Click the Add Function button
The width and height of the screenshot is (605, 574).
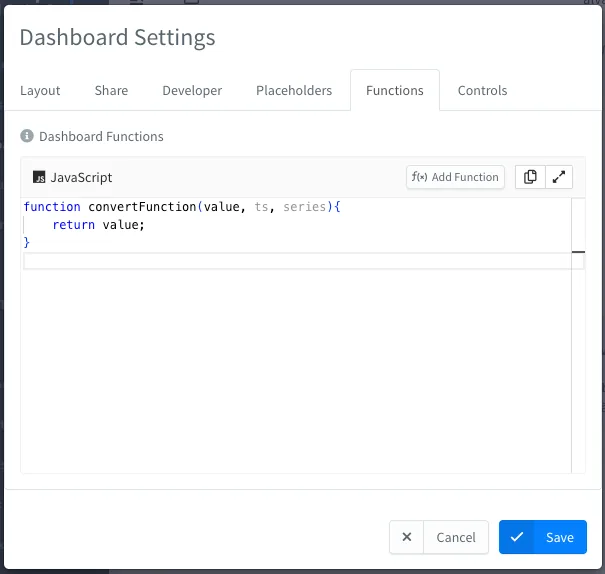[455, 177]
